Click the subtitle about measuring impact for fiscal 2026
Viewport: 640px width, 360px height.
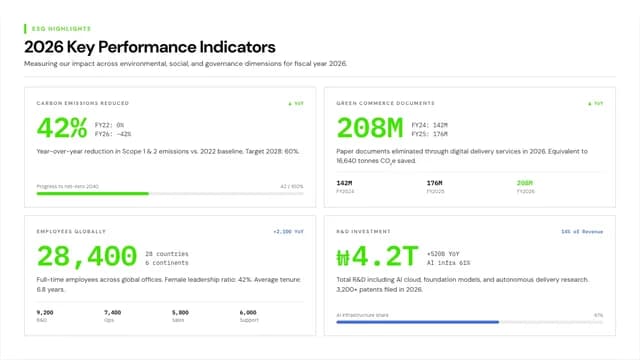(x=185, y=64)
